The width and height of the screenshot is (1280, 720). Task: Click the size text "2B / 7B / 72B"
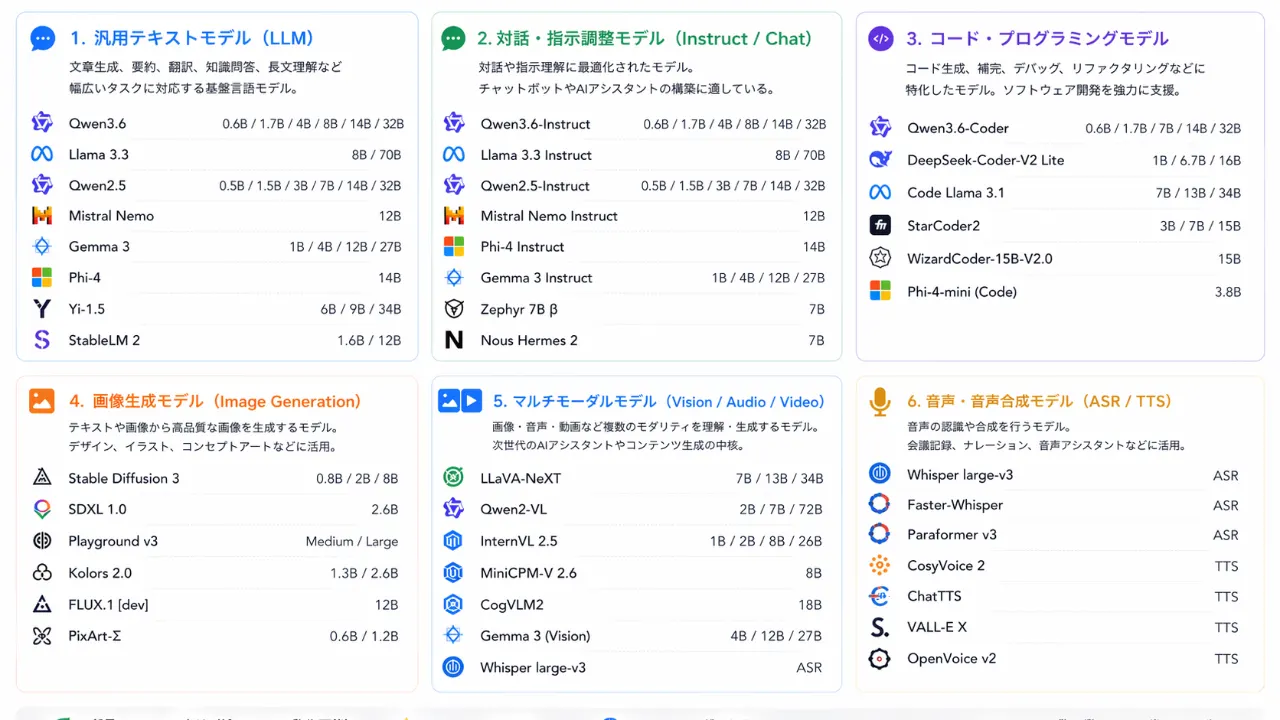pyautogui.click(x=781, y=509)
